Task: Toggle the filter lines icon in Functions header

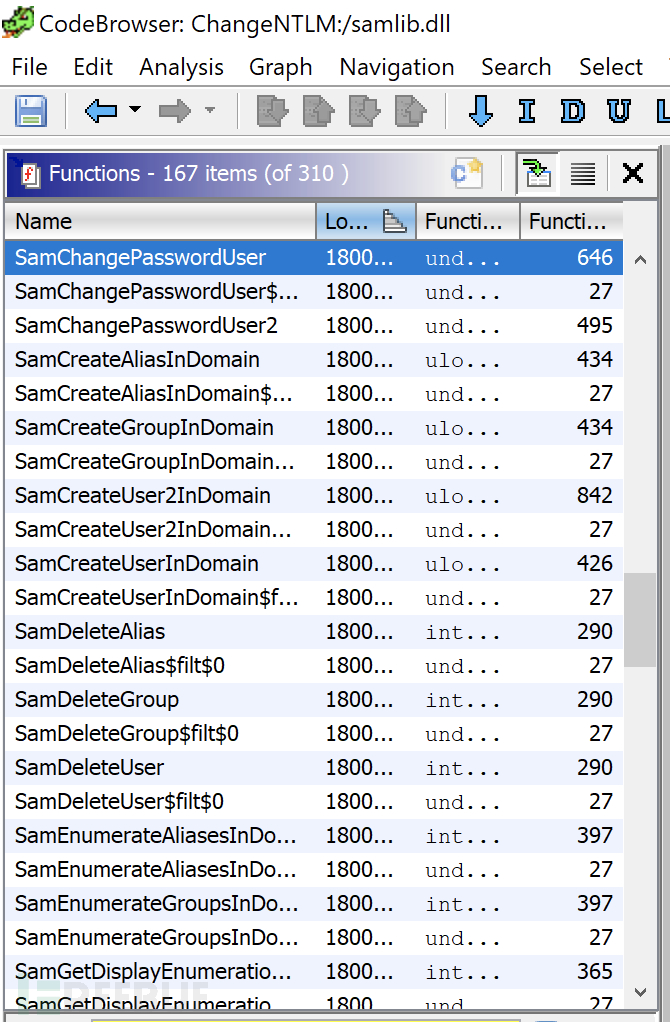Action: [583, 173]
